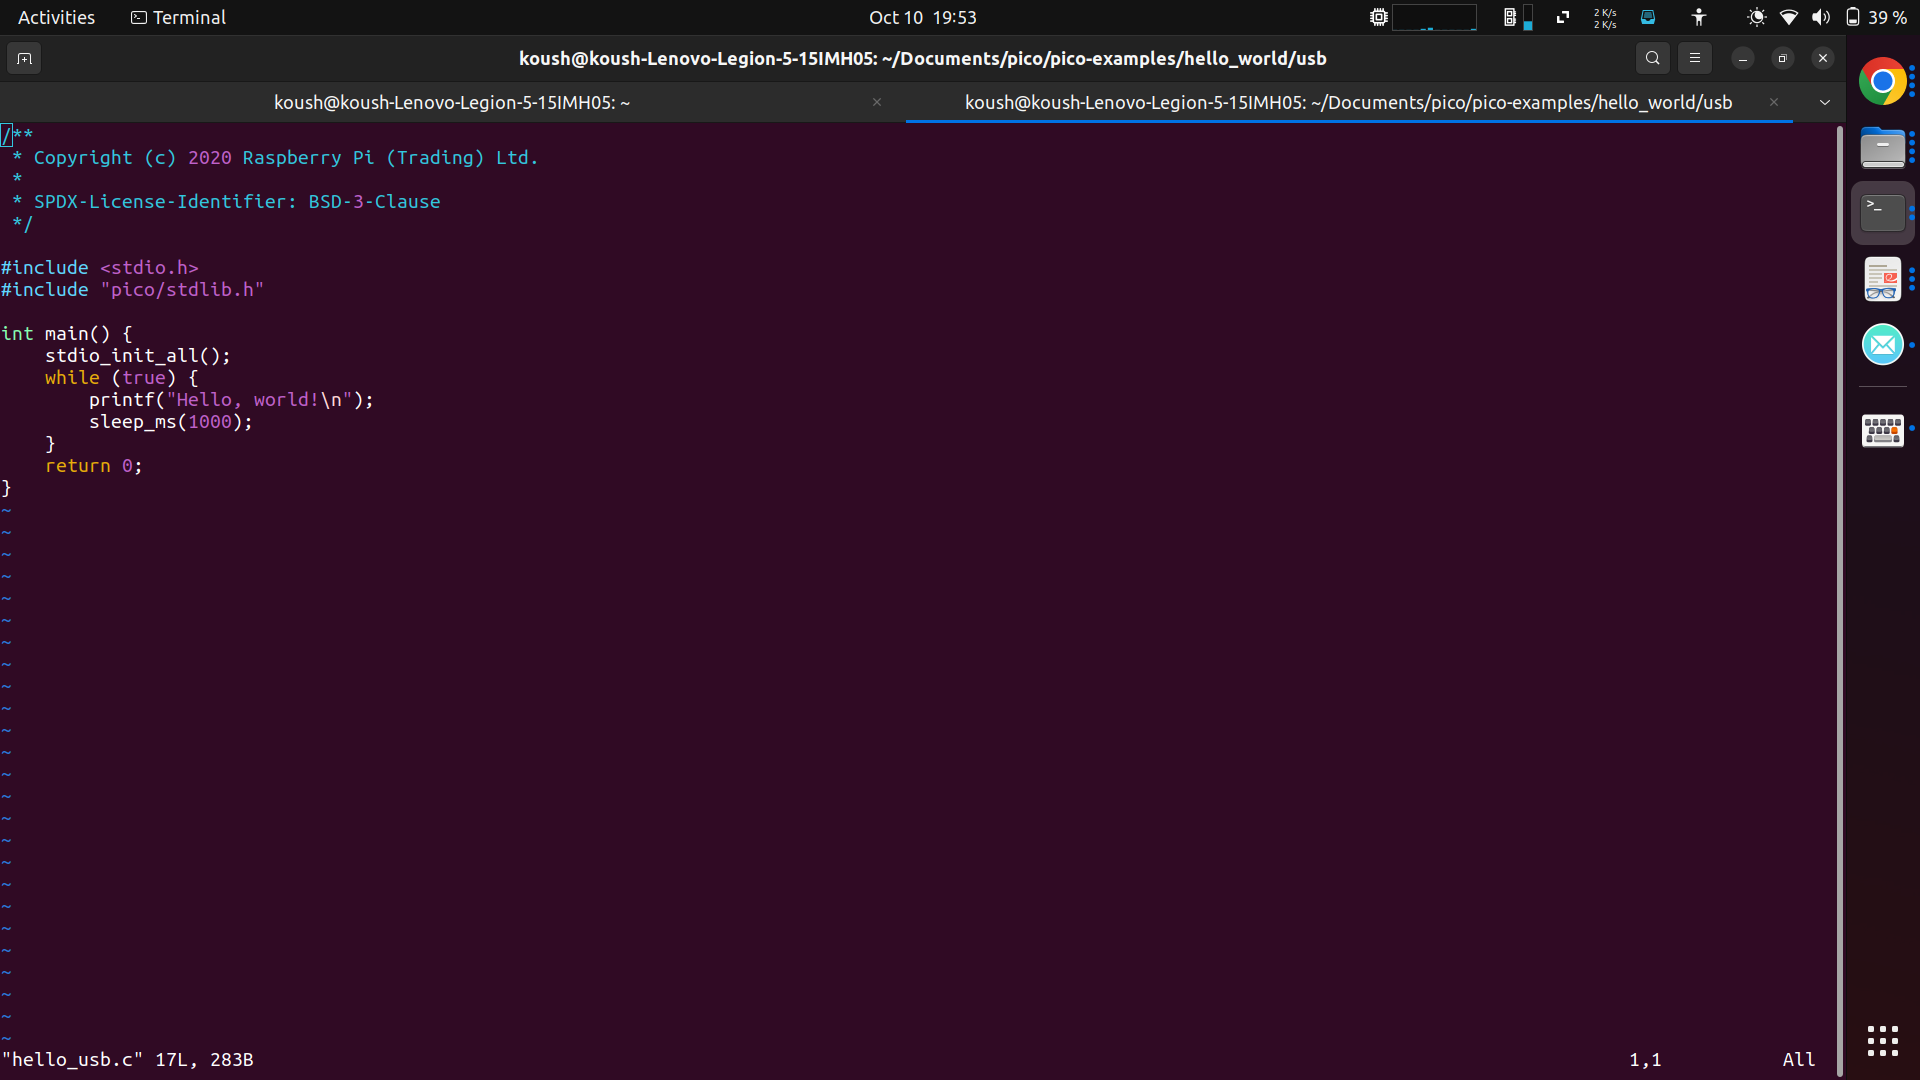Open the CPU monitor indicator
The width and height of the screenshot is (1920, 1080).
[x=1377, y=17]
